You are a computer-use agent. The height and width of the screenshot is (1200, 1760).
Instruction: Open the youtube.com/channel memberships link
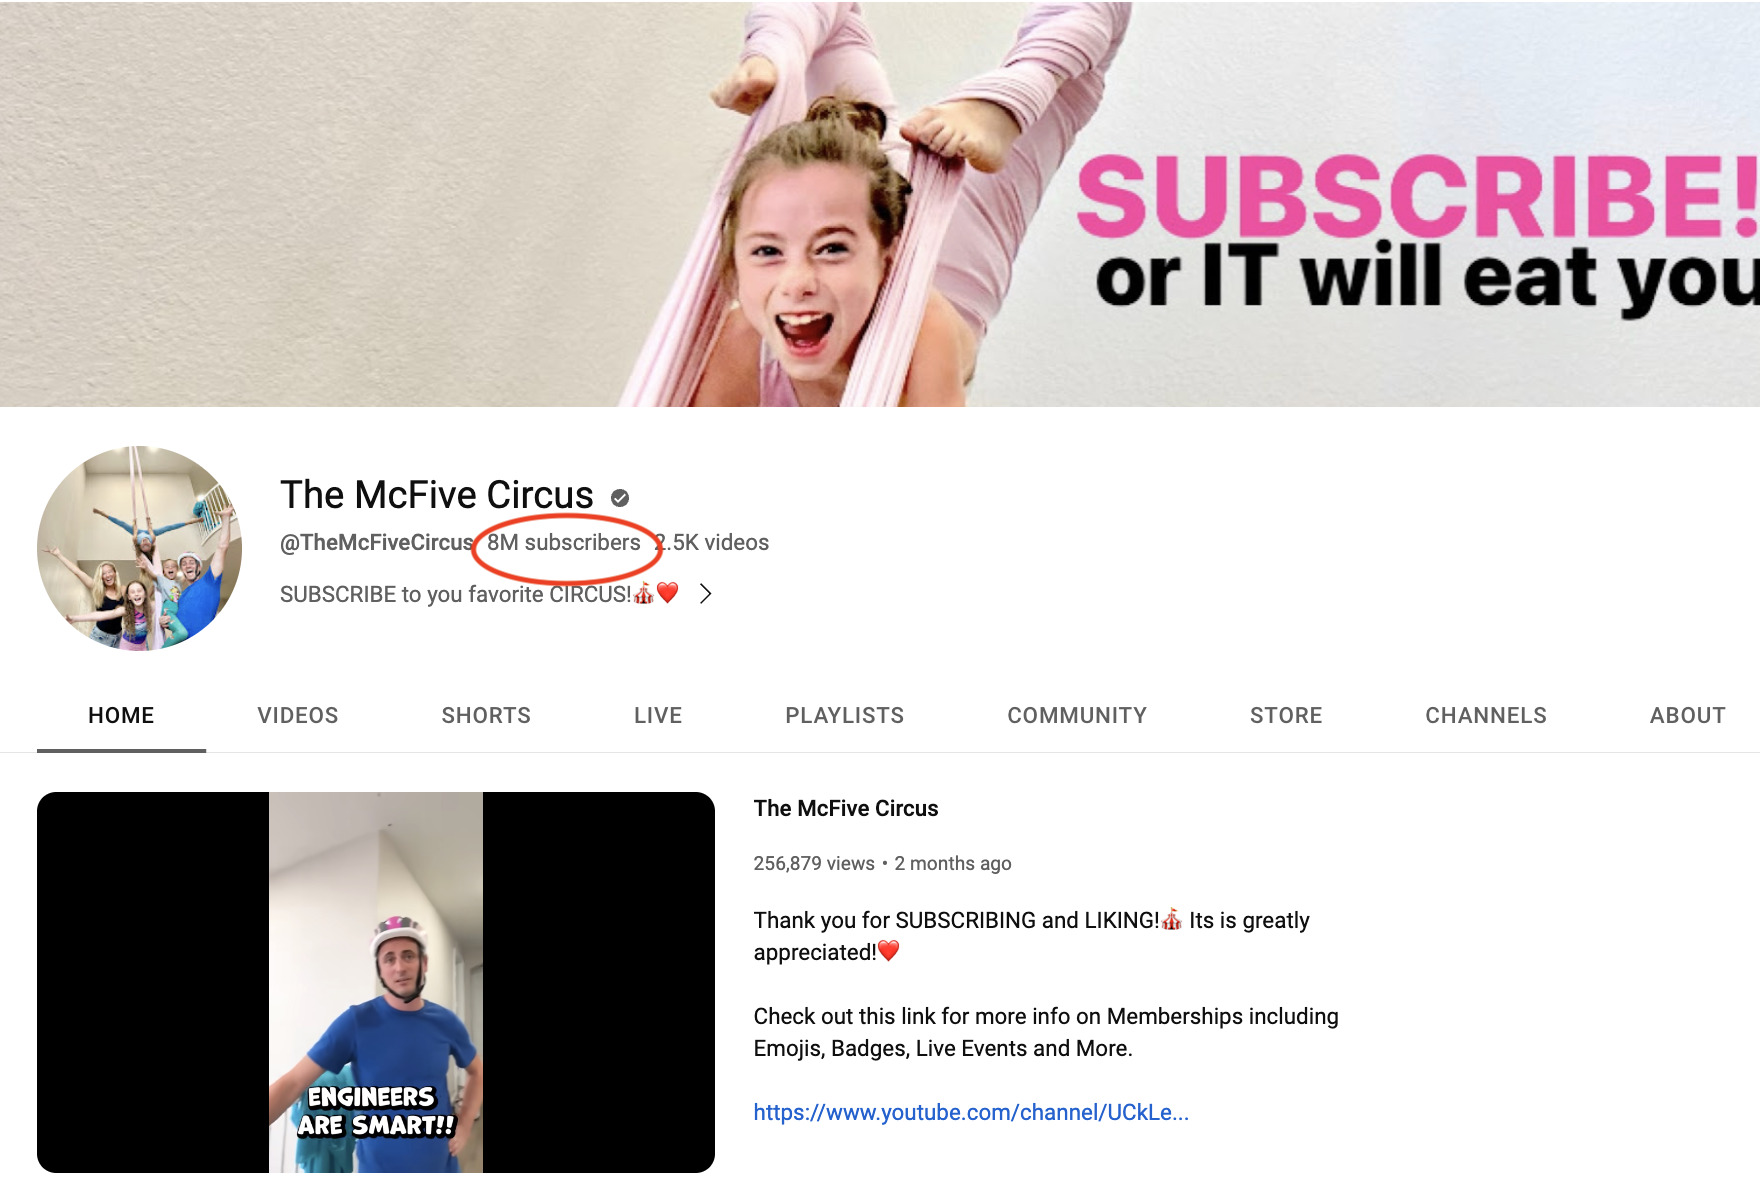(970, 1113)
